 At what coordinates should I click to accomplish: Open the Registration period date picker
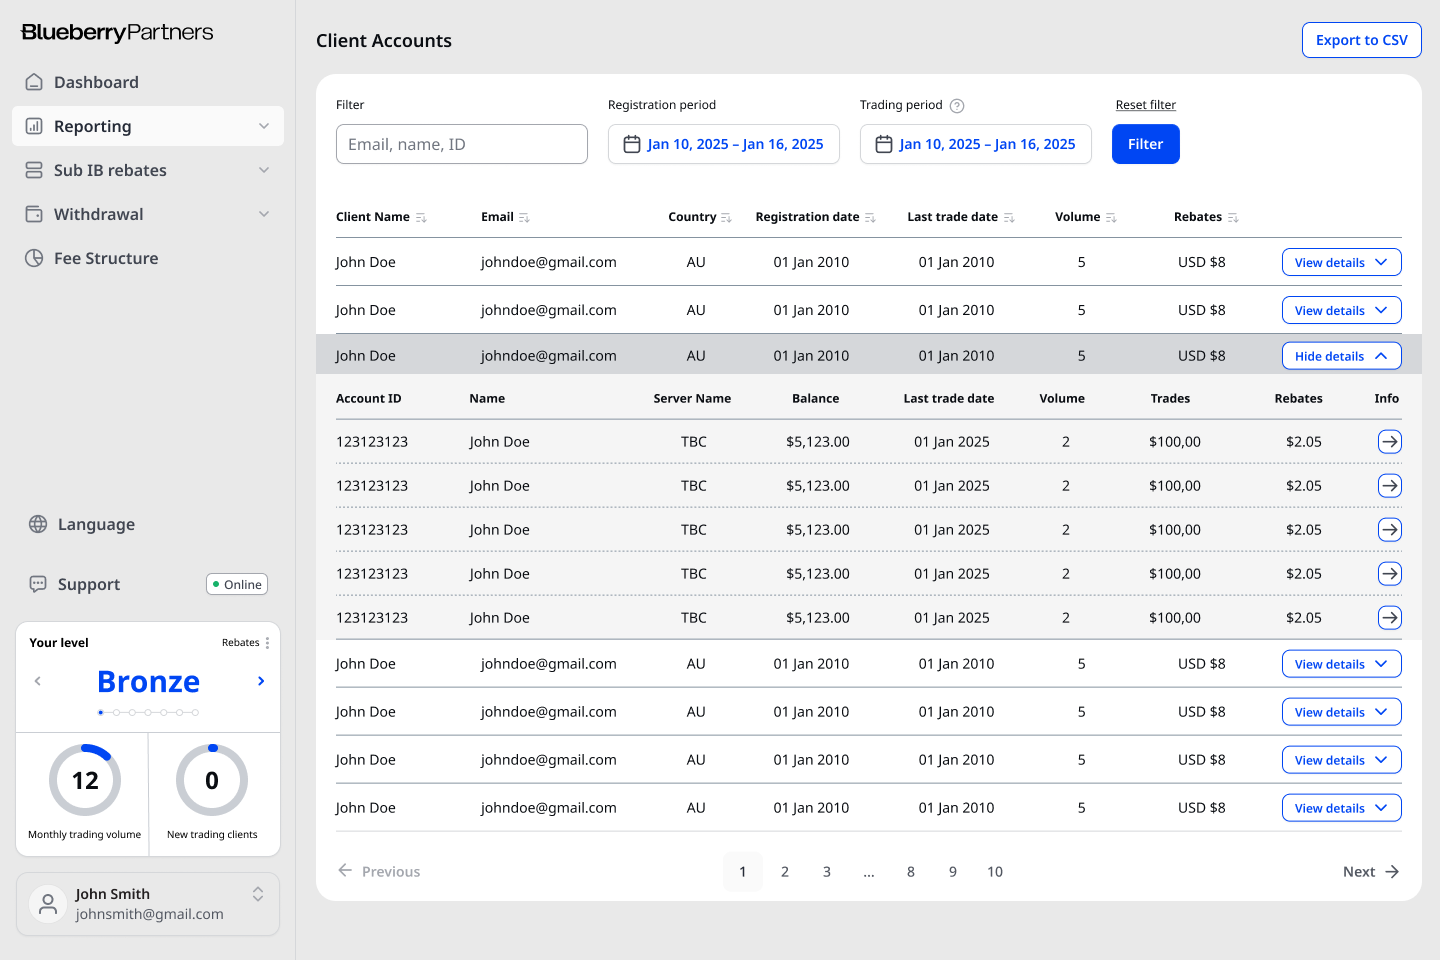coord(724,144)
